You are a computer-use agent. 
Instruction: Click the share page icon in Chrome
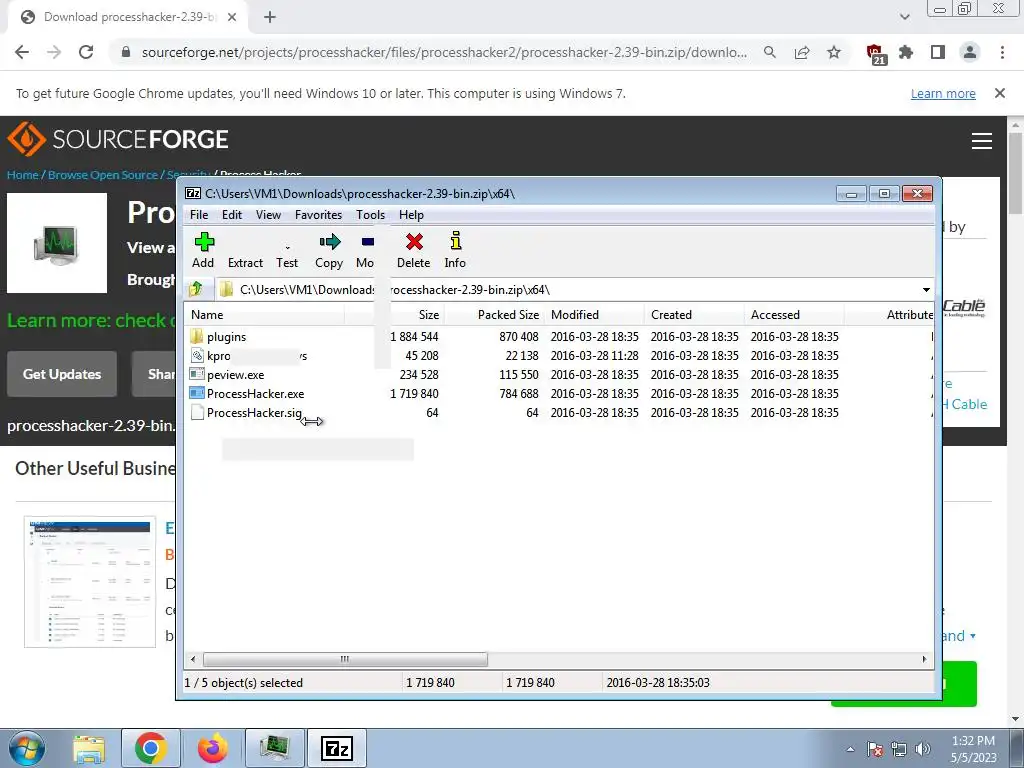[802, 52]
